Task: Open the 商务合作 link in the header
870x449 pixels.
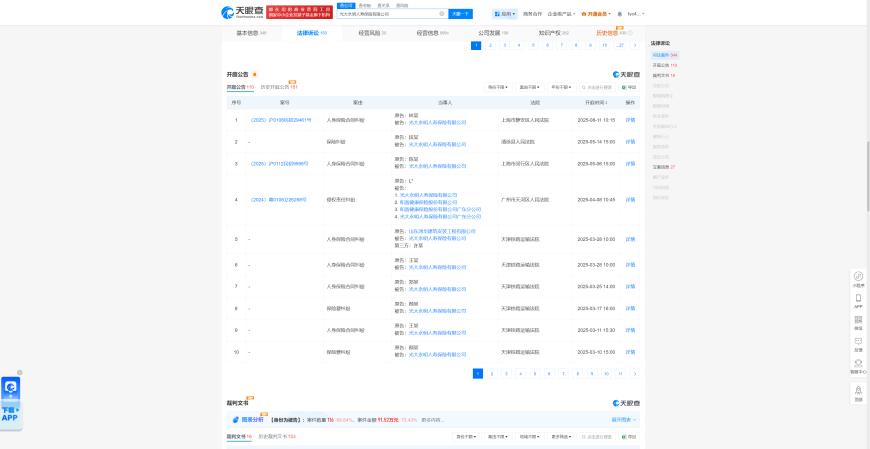Action: click(532, 14)
